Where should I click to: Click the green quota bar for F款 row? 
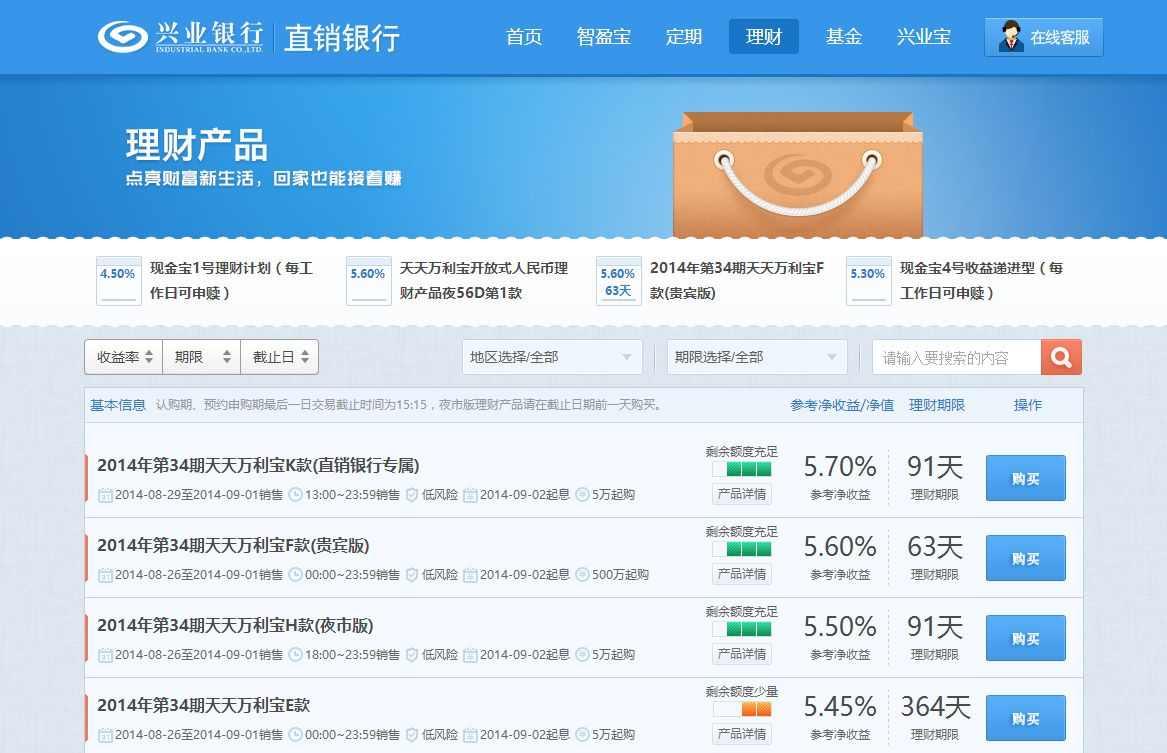[741, 549]
